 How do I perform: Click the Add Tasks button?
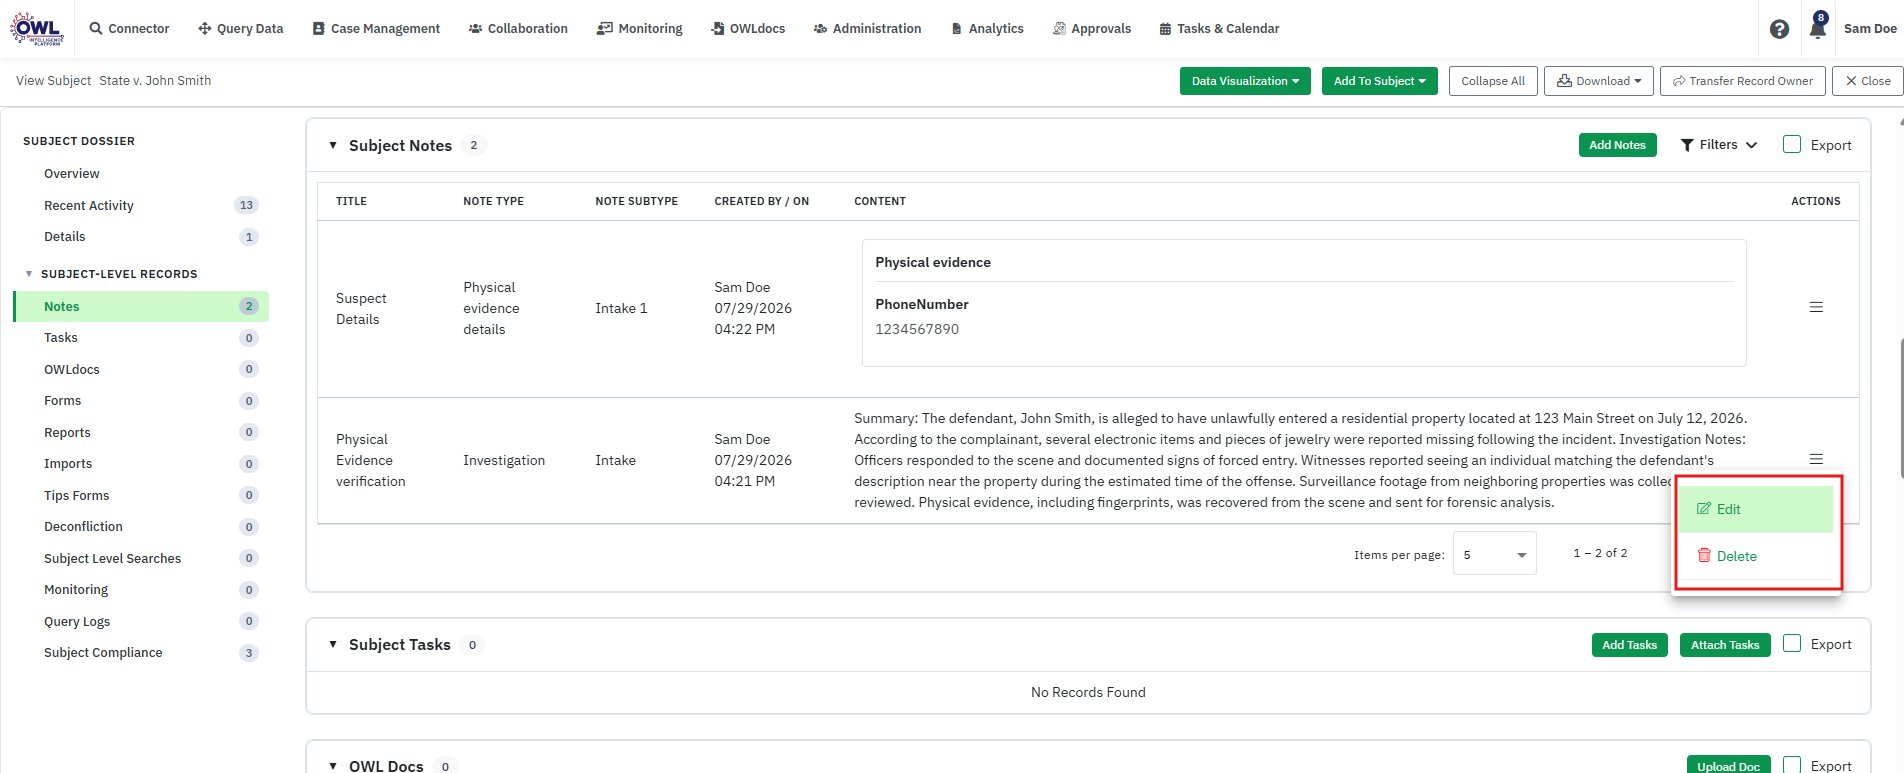[x=1629, y=645]
